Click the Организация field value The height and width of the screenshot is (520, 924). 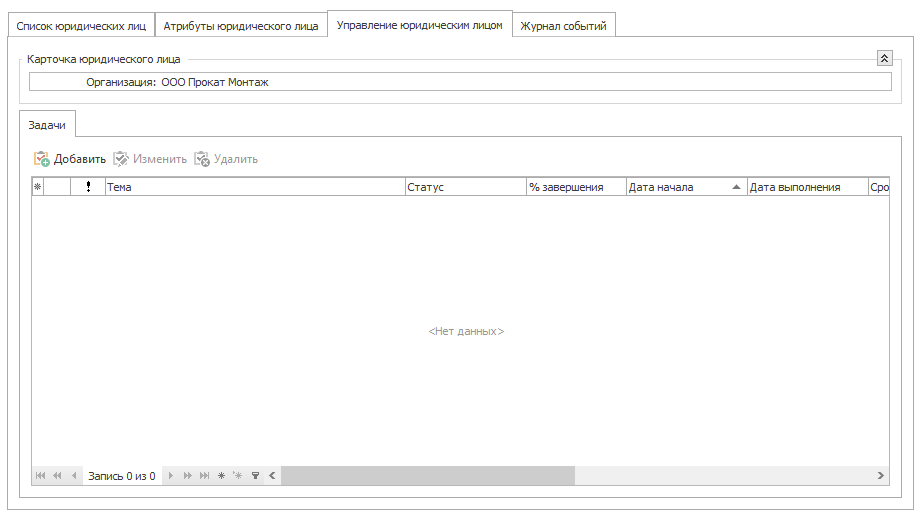tap(215, 82)
